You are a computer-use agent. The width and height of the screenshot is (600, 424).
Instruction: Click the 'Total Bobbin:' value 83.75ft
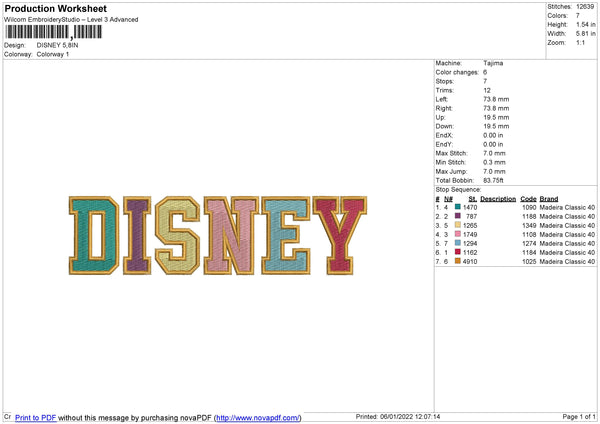pos(494,180)
